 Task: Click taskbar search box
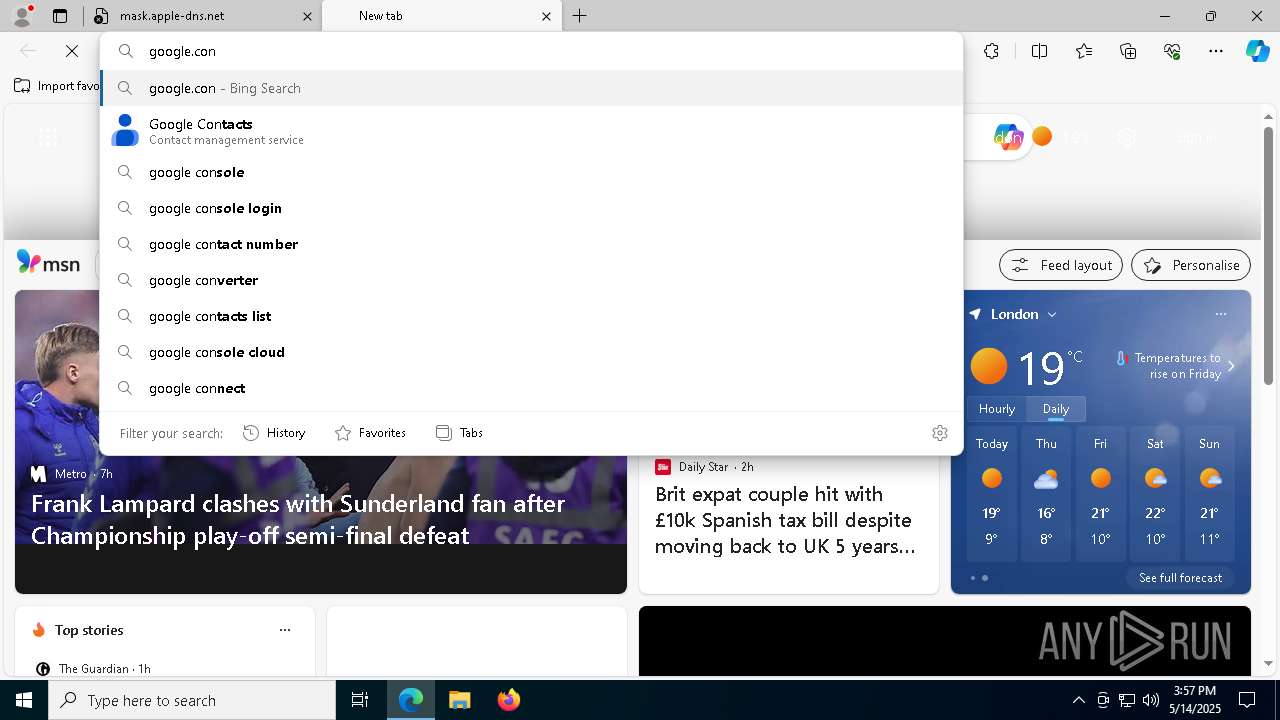coord(192,700)
